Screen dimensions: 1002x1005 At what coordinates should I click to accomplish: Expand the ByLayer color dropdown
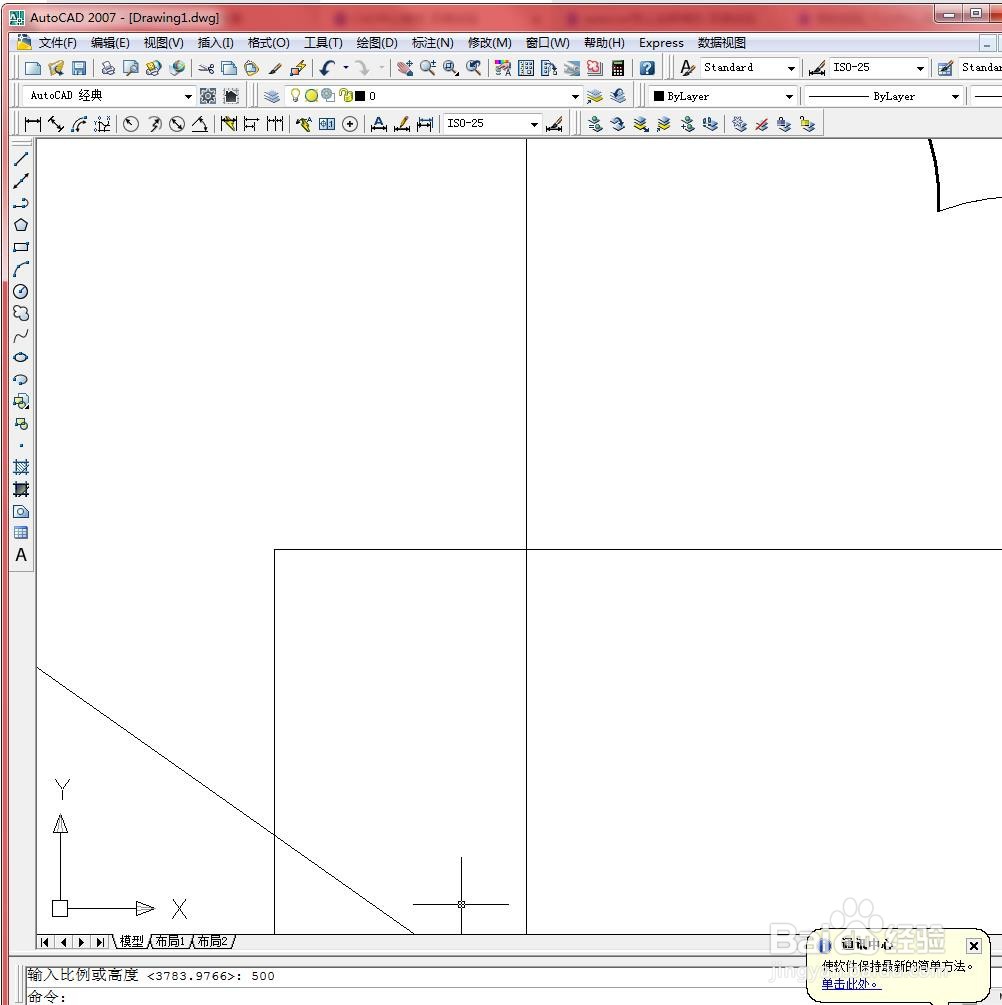tap(789, 97)
